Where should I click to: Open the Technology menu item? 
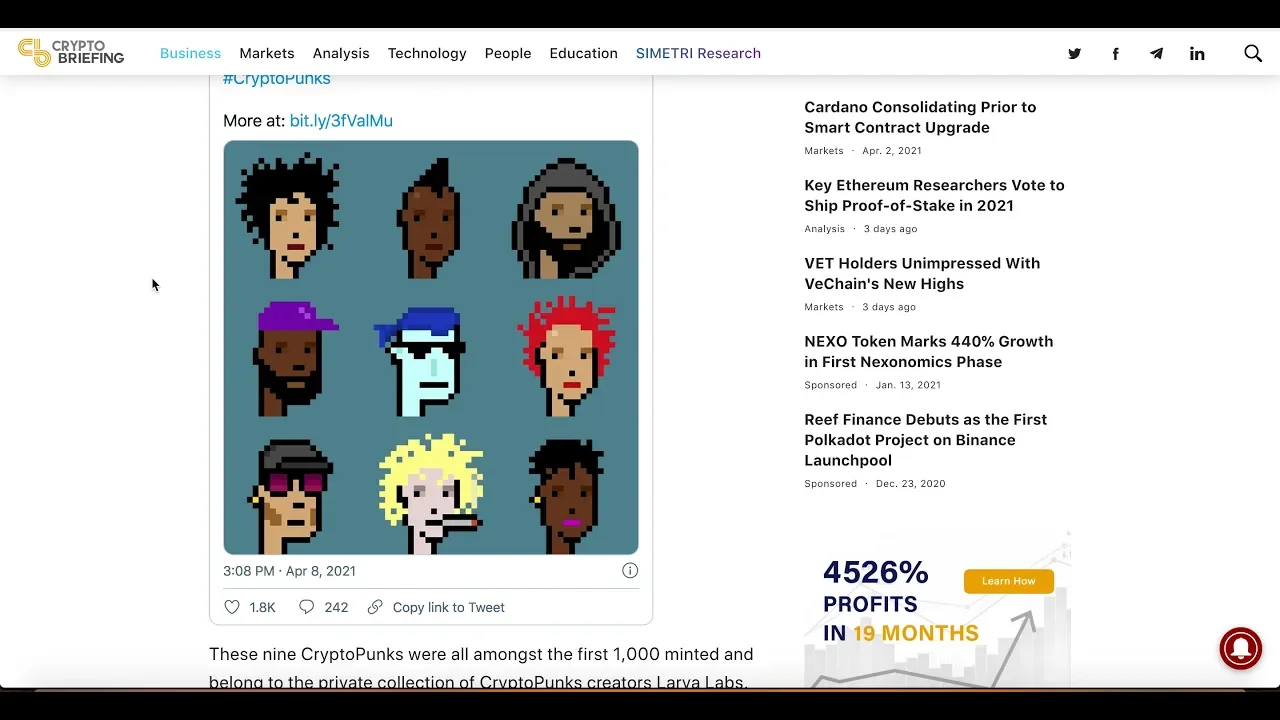[427, 53]
